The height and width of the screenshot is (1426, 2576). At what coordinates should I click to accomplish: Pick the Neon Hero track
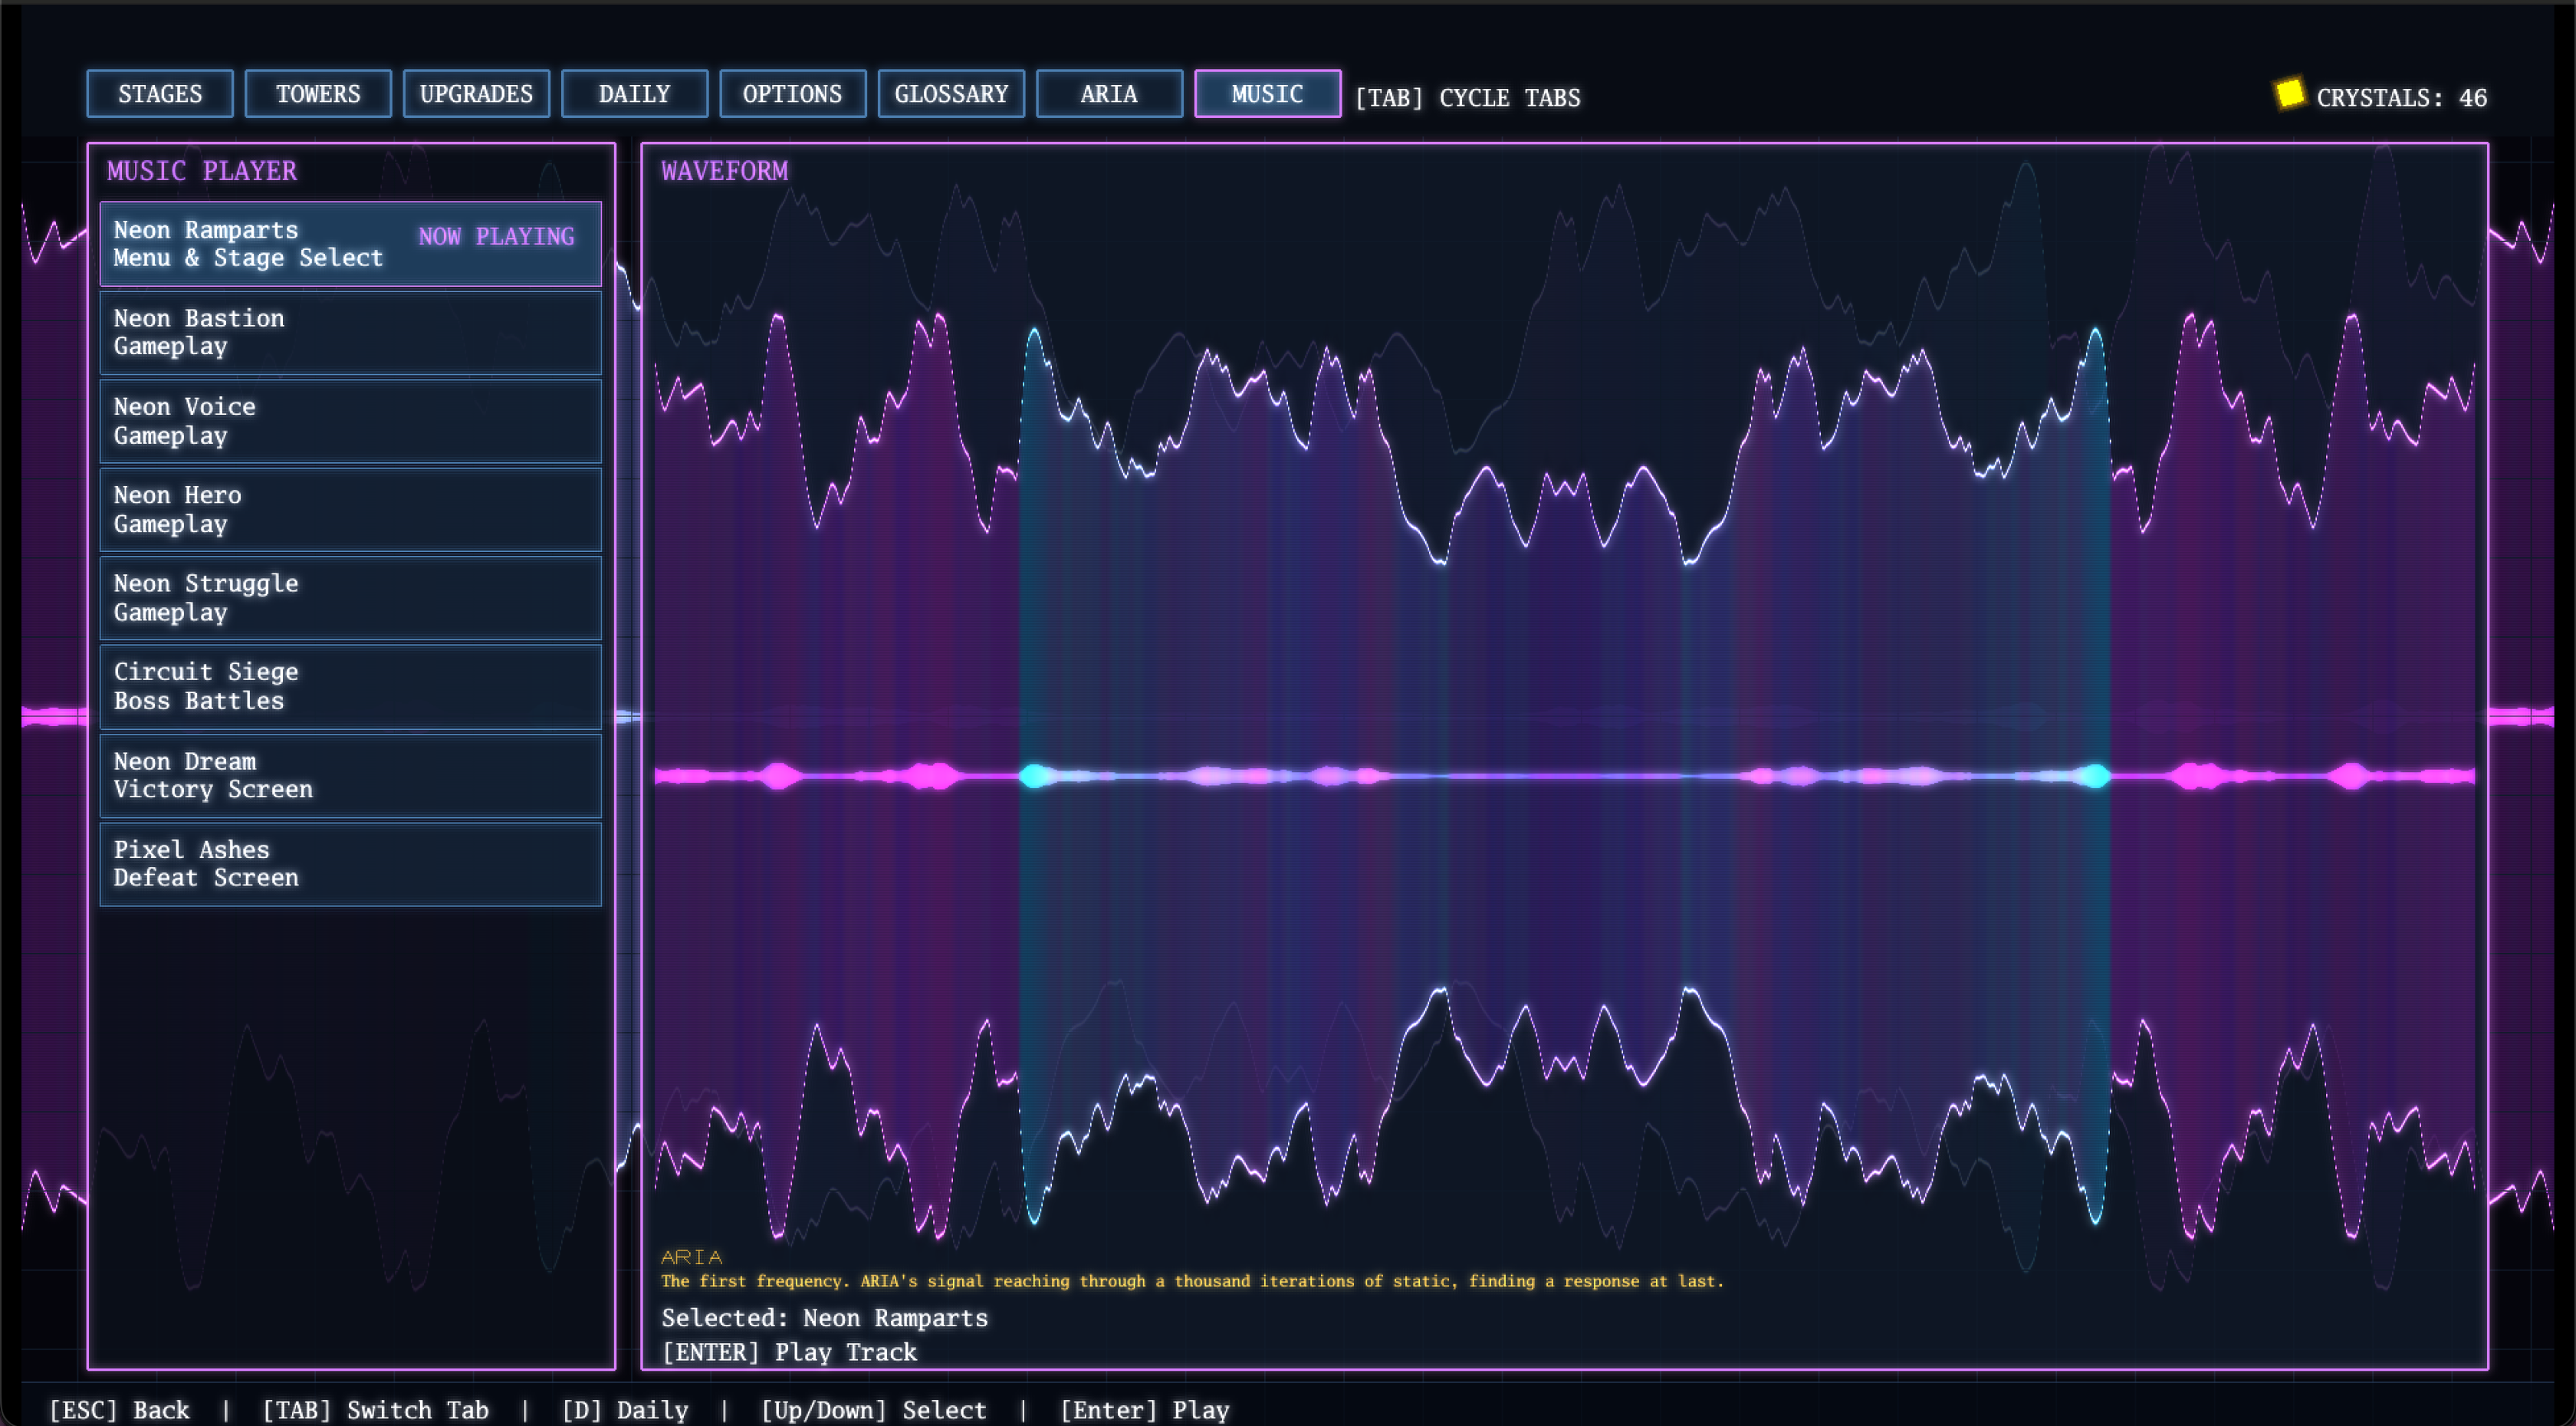tap(350, 509)
